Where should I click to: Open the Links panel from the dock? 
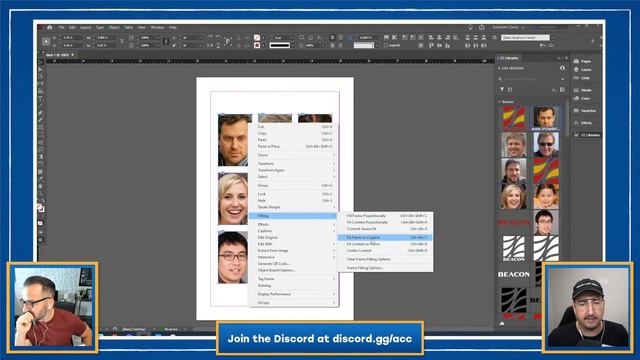tap(583, 78)
